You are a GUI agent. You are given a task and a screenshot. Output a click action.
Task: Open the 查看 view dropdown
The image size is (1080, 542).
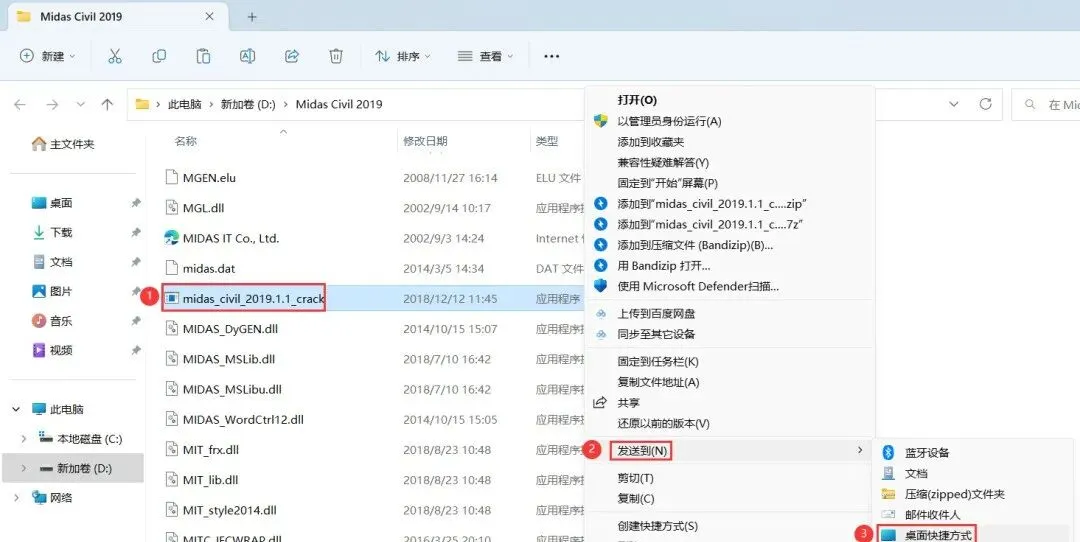point(486,56)
